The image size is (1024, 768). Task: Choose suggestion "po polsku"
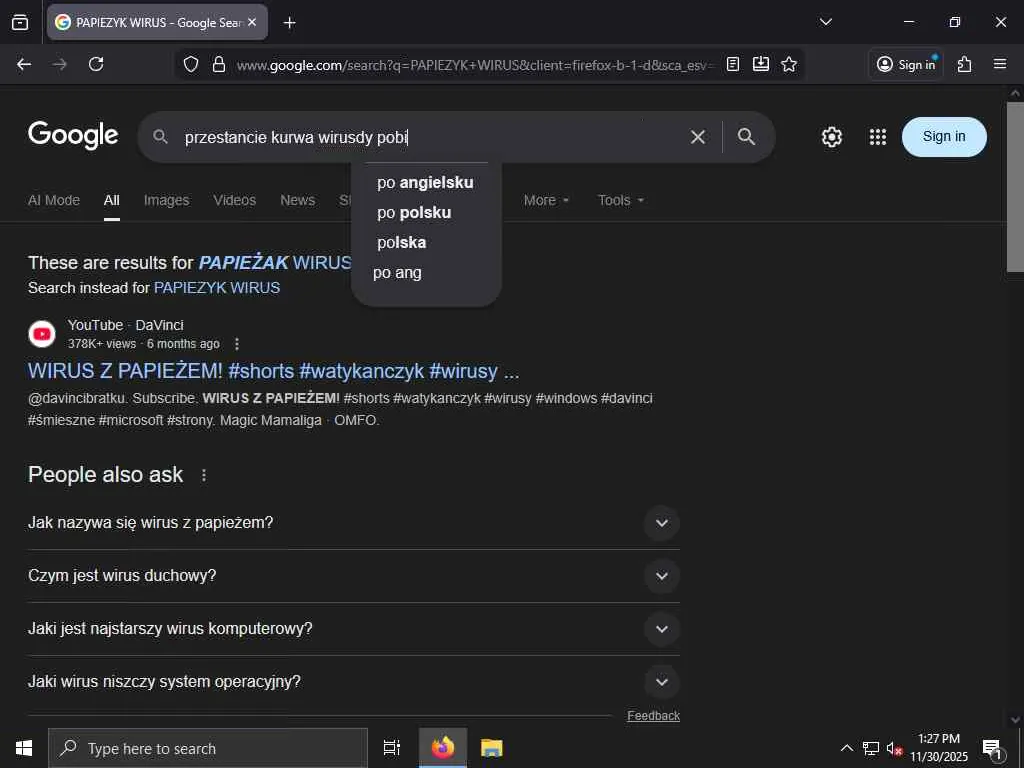[426, 213]
